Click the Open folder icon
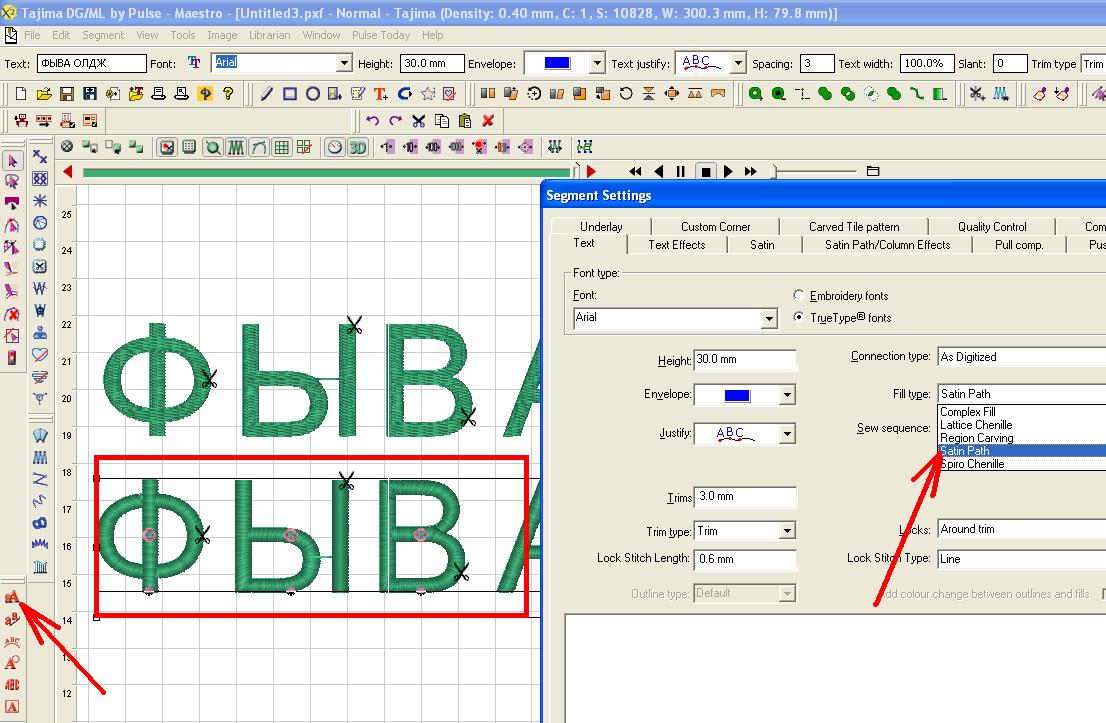The image size is (1106, 723). point(44,94)
